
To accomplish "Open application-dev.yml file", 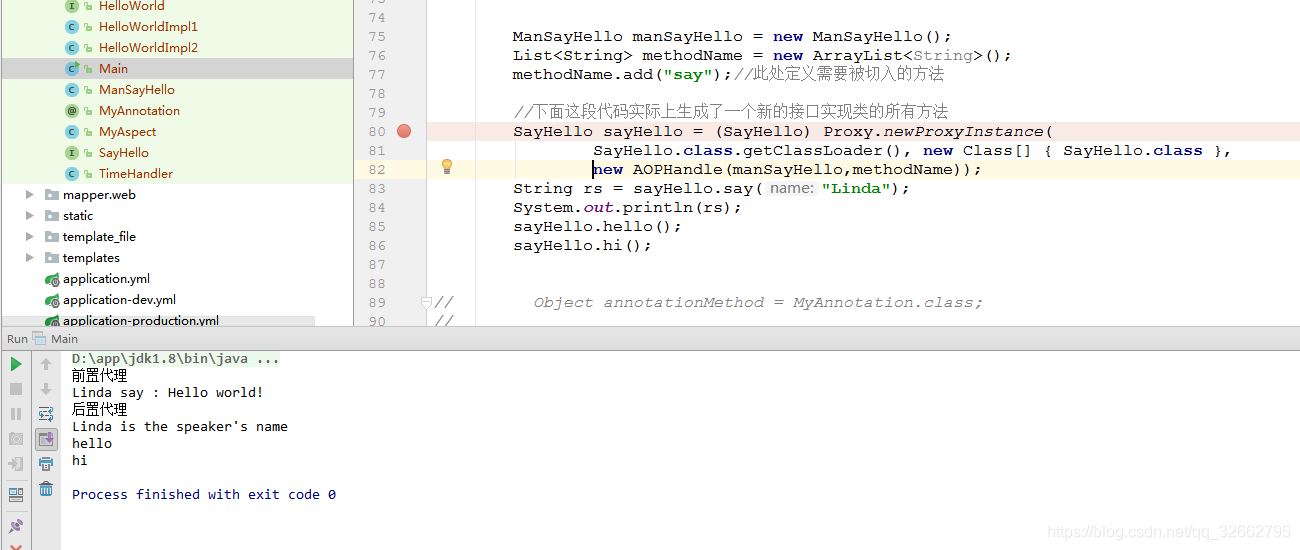I will click(x=119, y=300).
